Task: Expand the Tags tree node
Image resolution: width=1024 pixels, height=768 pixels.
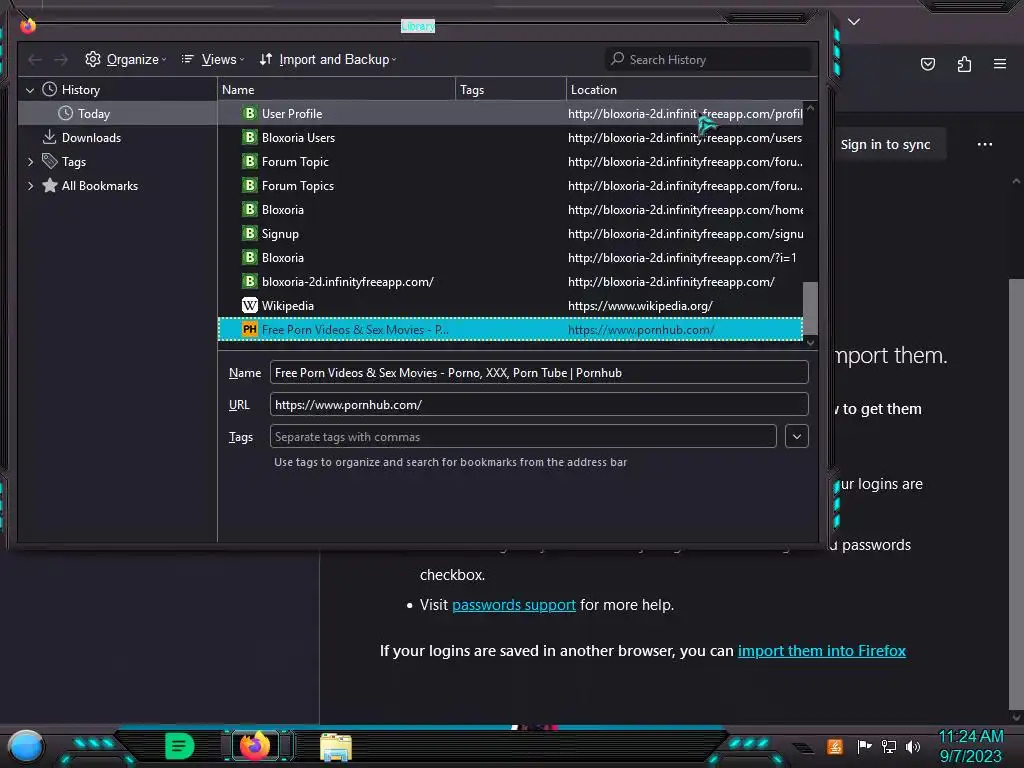Action: coord(30,162)
